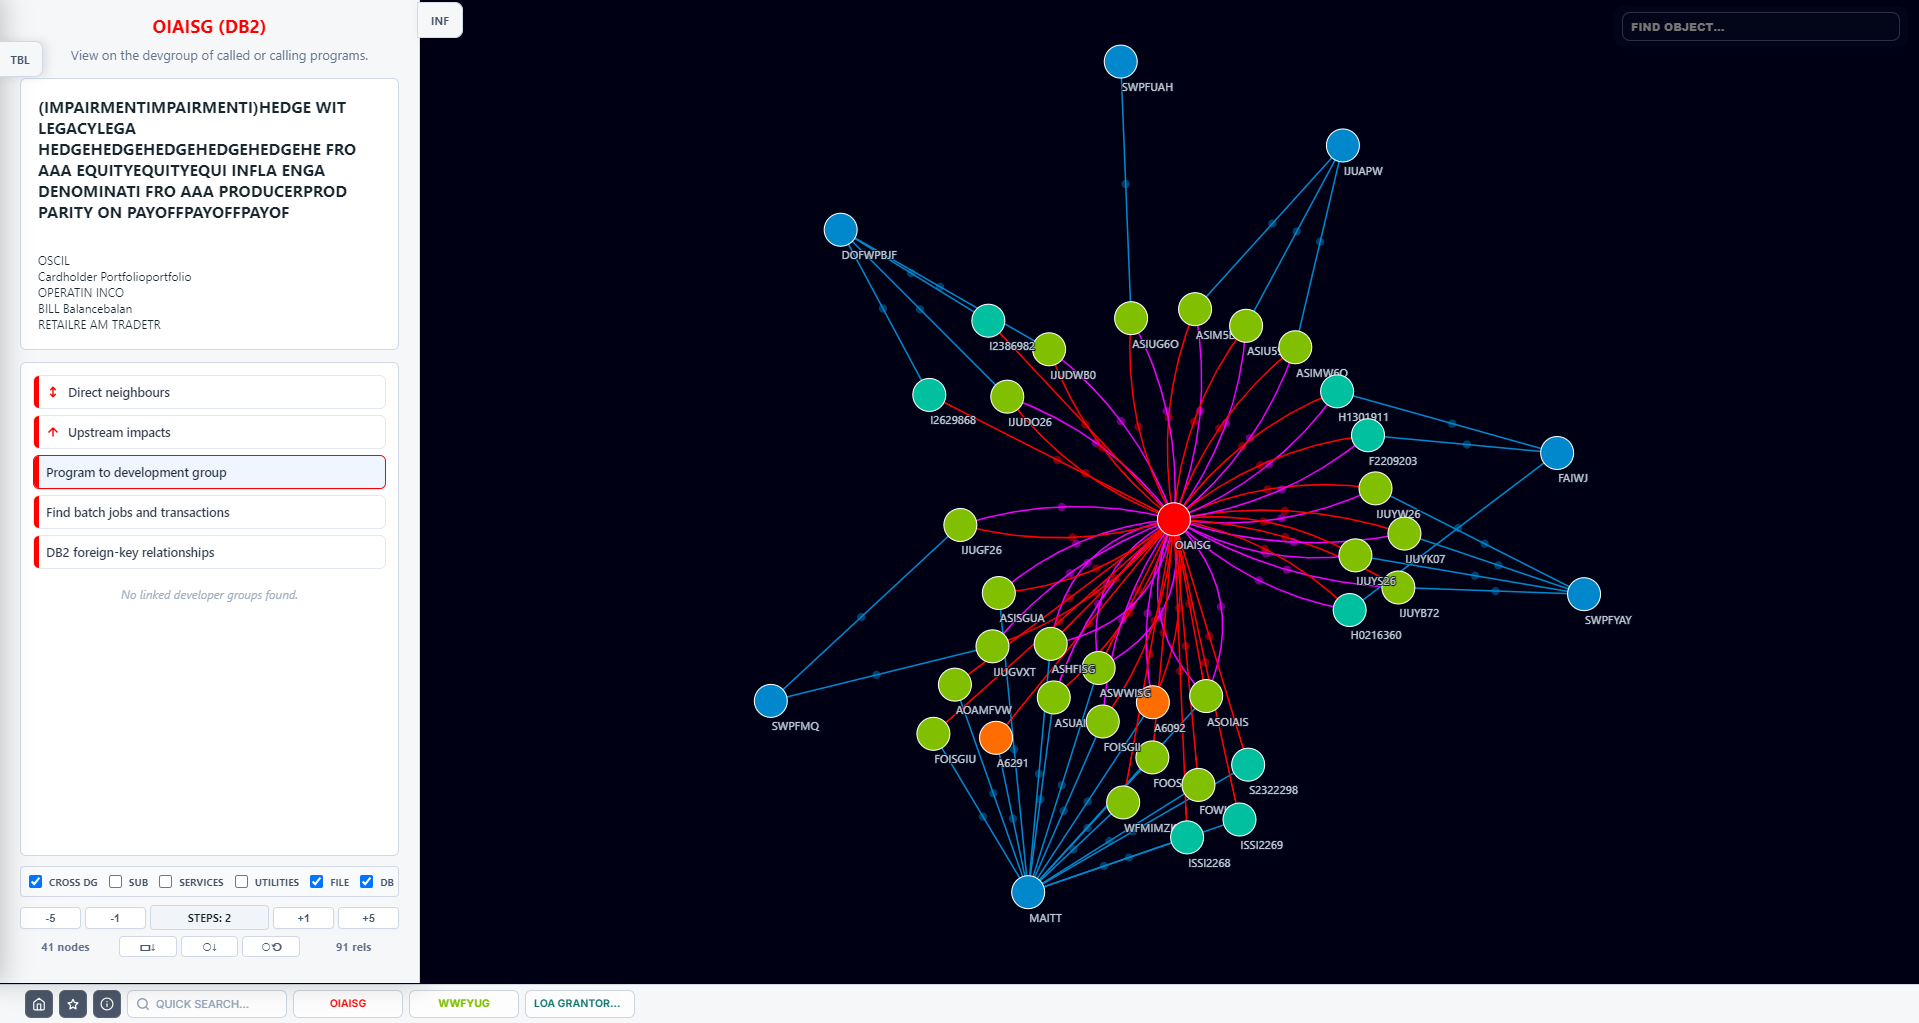Screen dimensions: 1919x1023
Task: Run the Direct neighbours query
Action: coord(210,392)
